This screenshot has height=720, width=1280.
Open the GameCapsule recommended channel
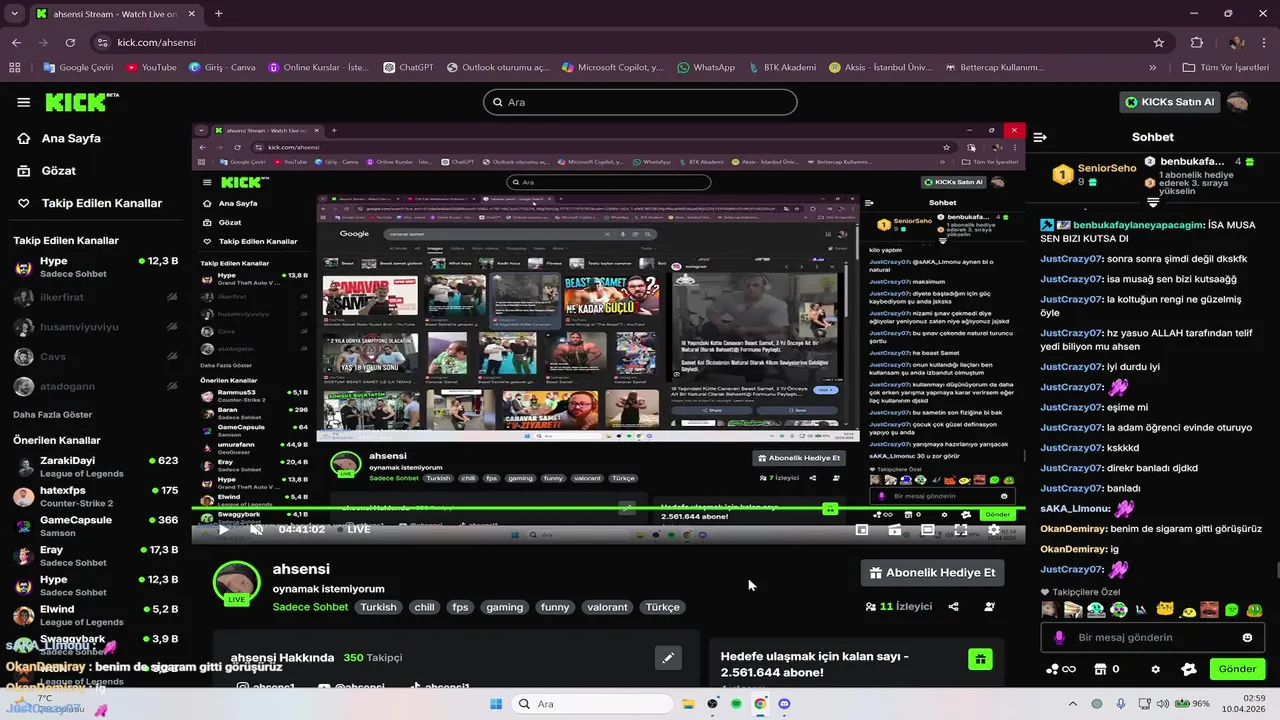coord(96,526)
